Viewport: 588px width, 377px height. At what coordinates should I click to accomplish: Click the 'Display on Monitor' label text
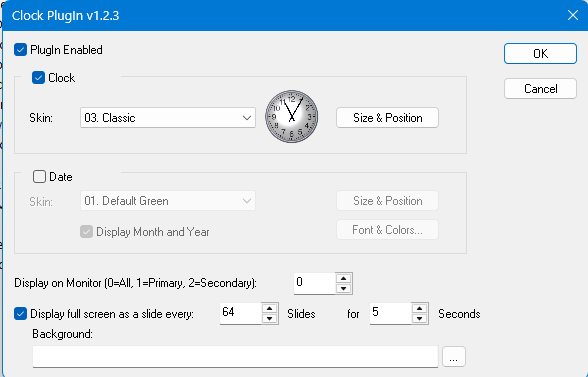coord(135,282)
